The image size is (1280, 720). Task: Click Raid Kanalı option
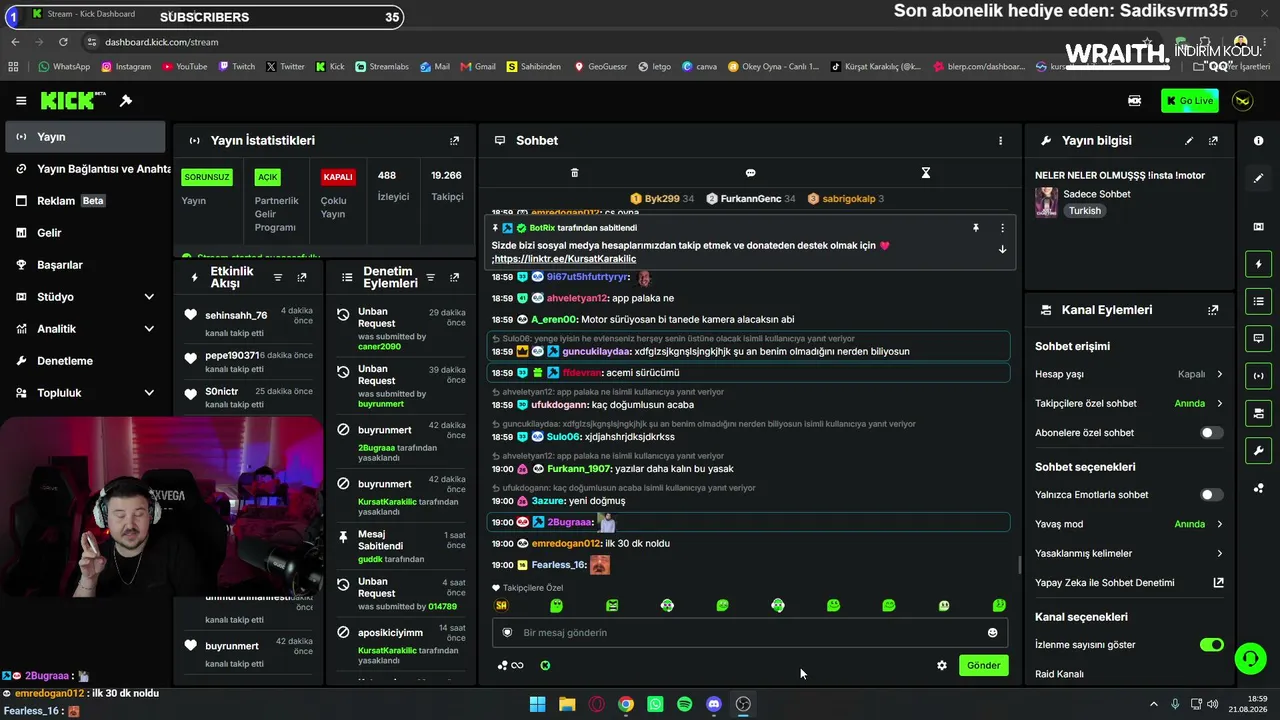[x=1059, y=674]
